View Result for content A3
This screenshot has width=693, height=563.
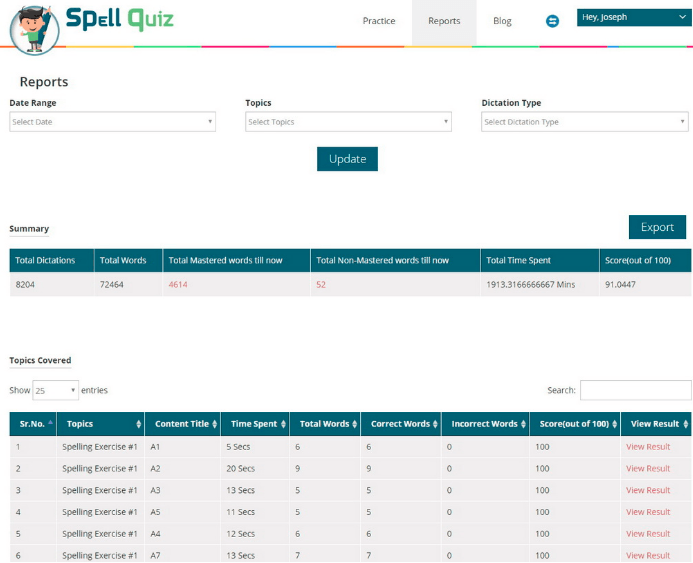tap(648, 490)
